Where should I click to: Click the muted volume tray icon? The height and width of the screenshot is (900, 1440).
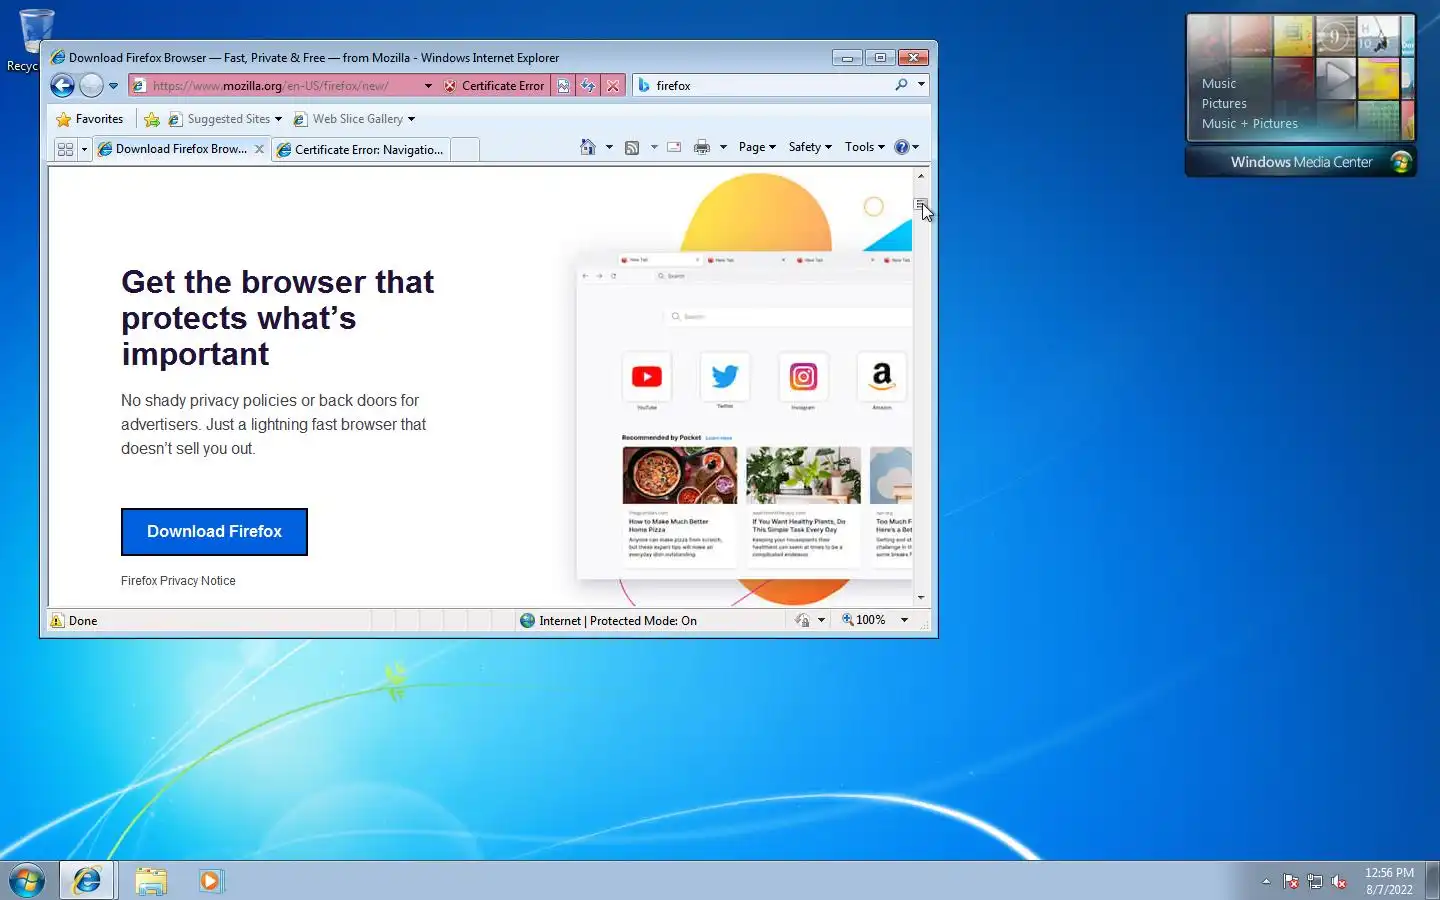pyautogui.click(x=1339, y=882)
